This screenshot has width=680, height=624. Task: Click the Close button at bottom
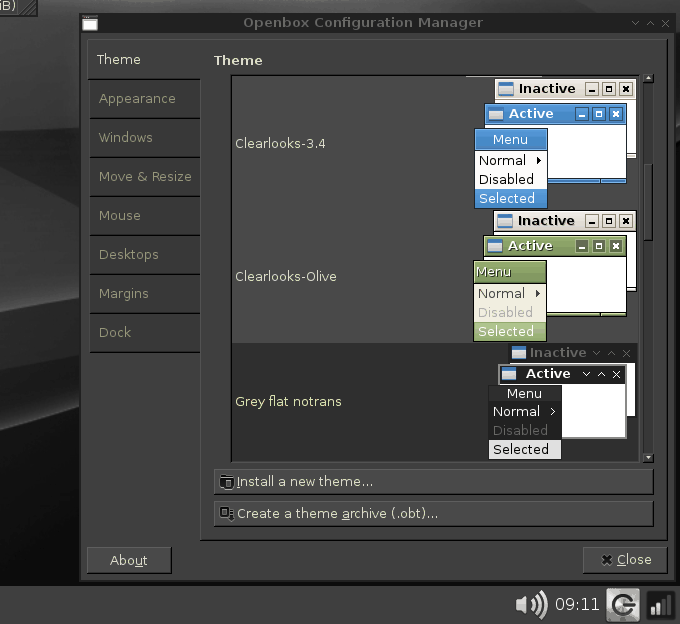(x=625, y=560)
